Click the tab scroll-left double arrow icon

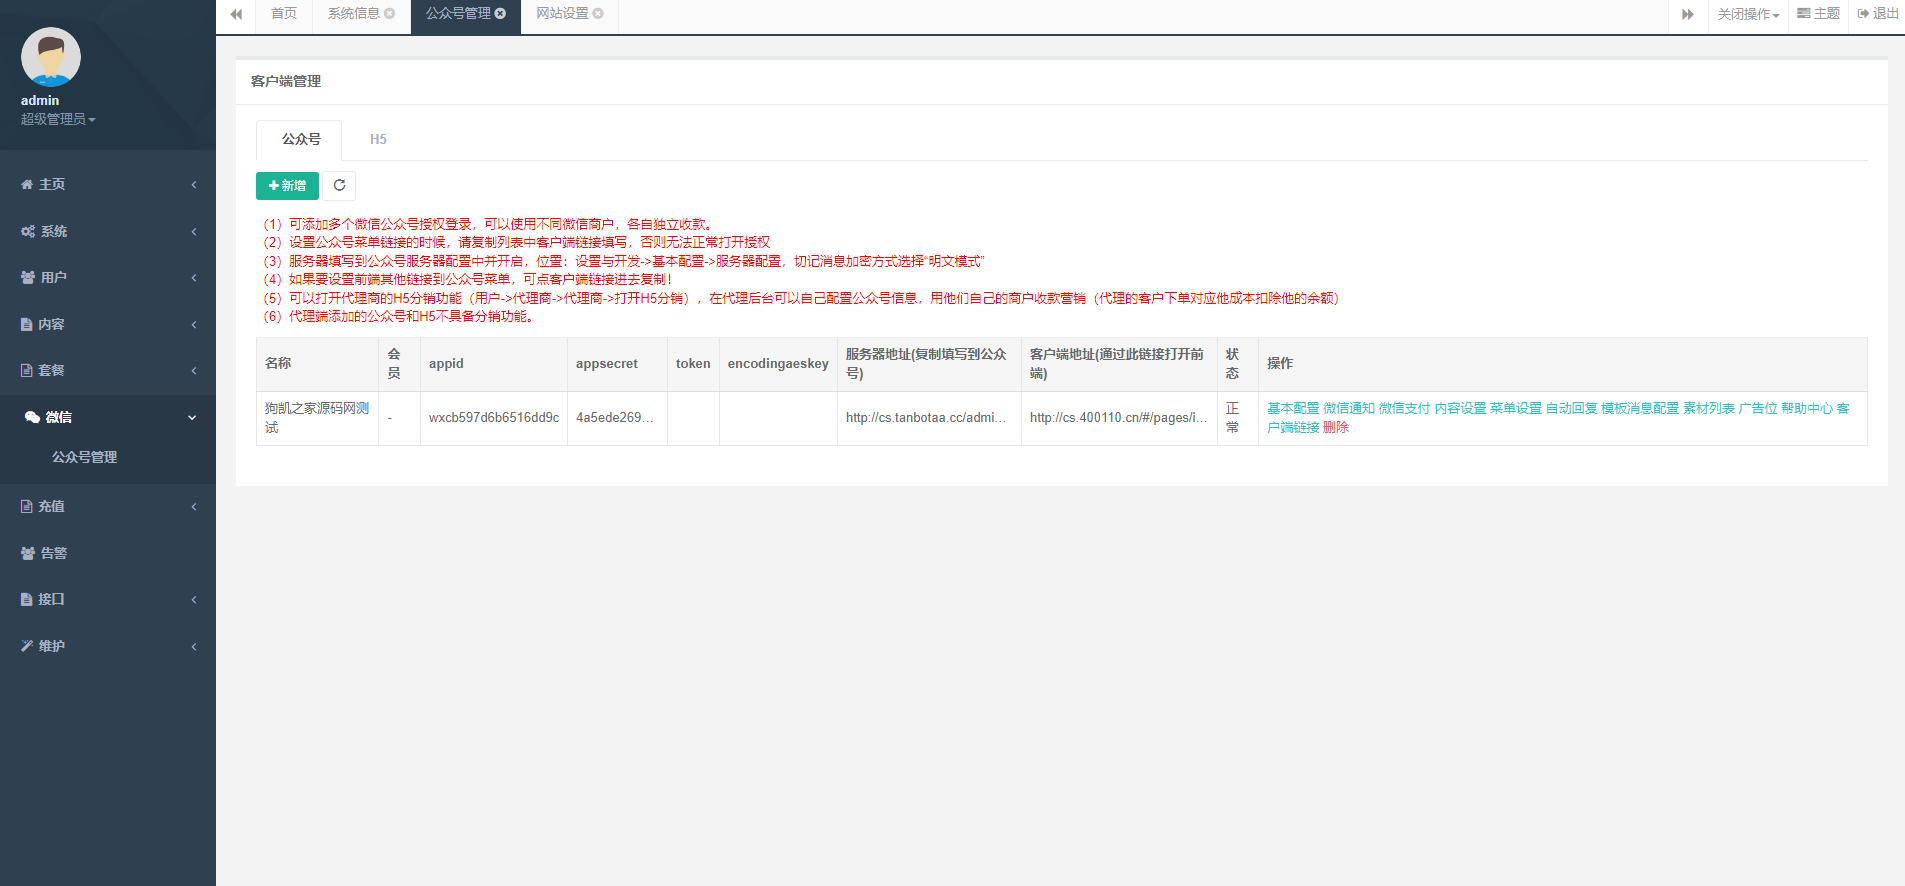coord(236,14)
